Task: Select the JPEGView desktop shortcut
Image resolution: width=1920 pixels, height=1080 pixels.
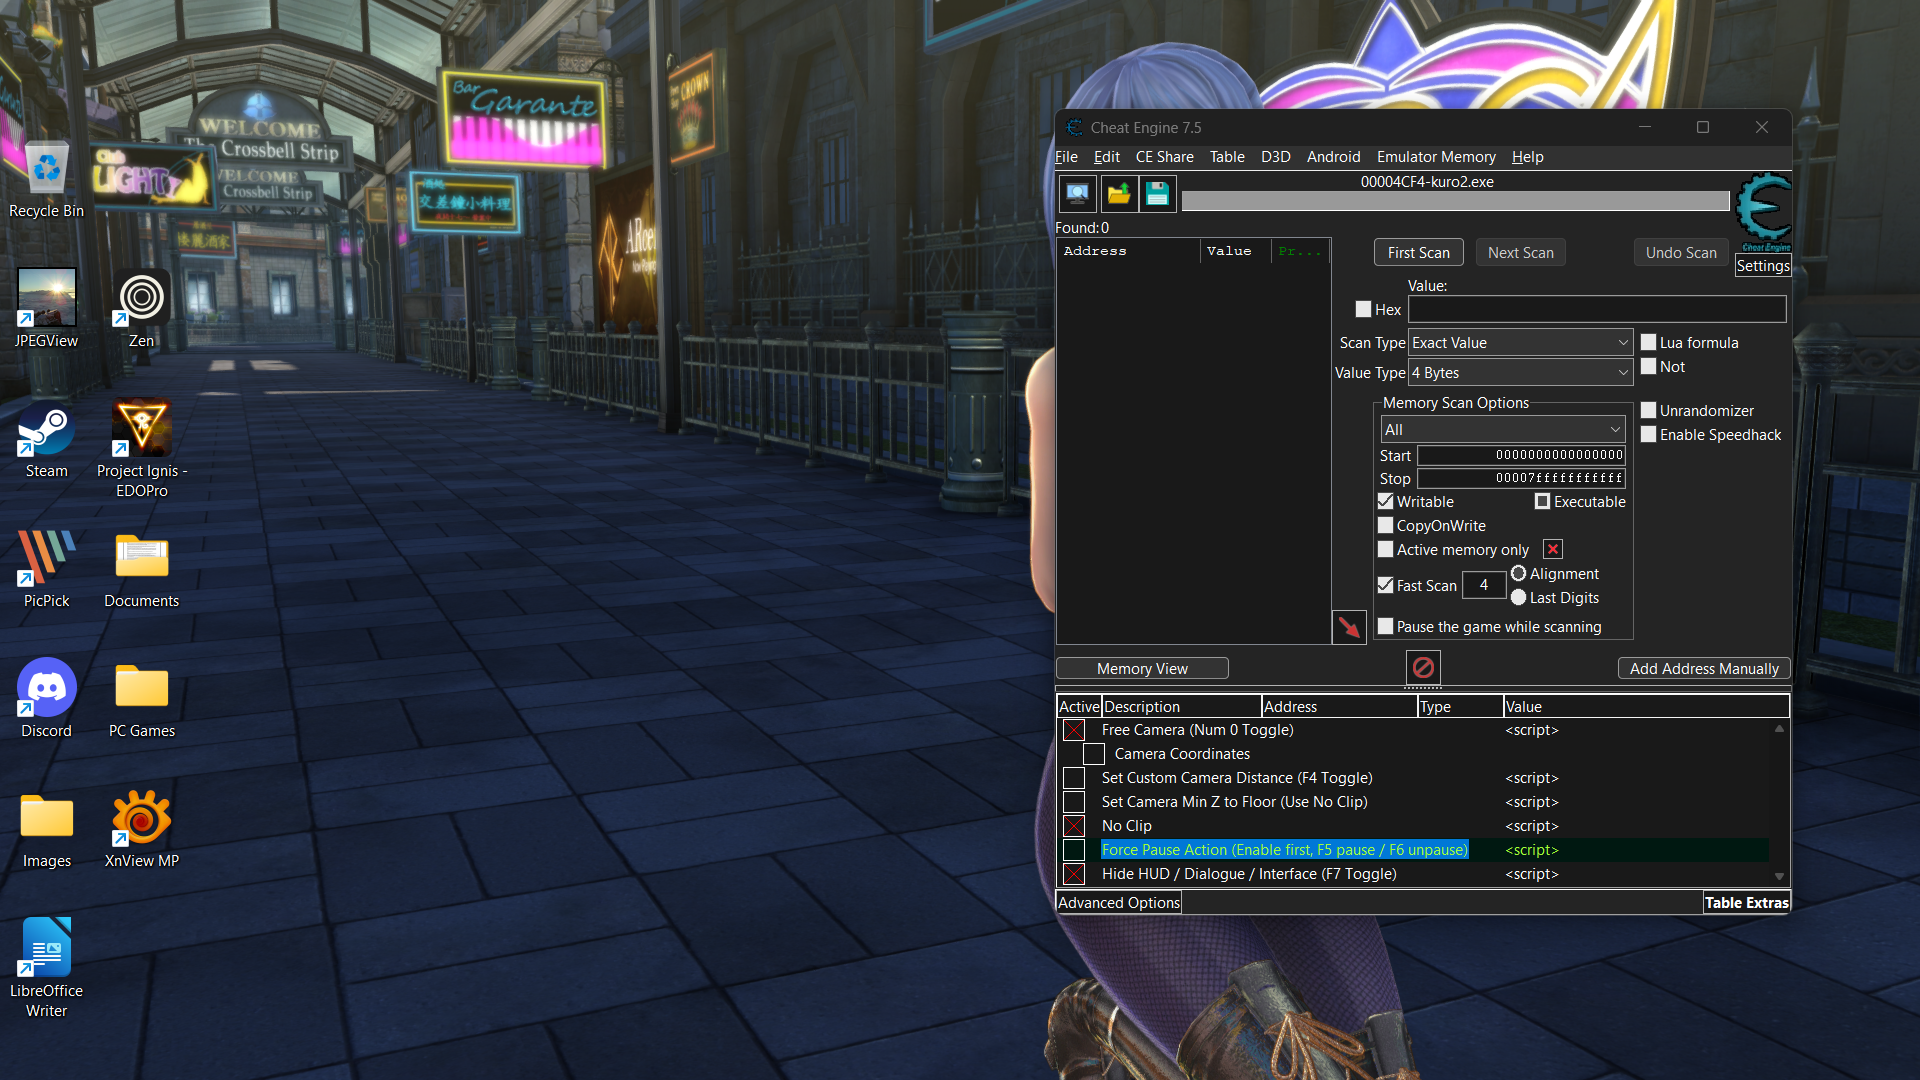Action: [46, 309]
